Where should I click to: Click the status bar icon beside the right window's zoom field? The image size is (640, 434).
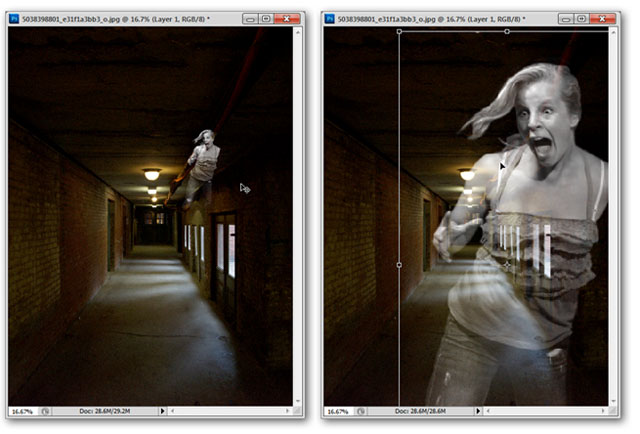(361, 411)
